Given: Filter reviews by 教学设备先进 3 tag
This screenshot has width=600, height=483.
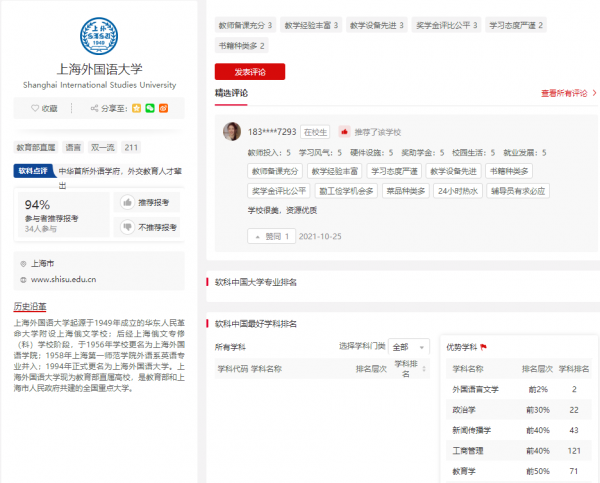Looking at the screenshot, I should (x=377, y=25).
